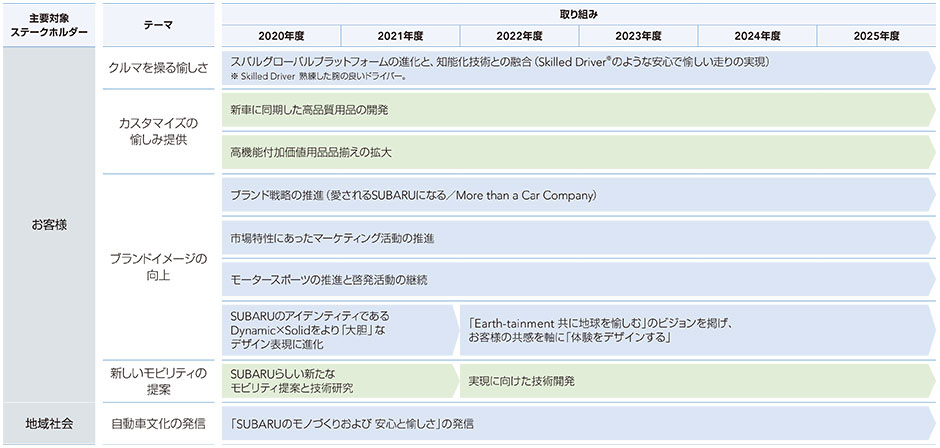Click the Dynamic×Solid design bar
This screenshot has height=448, width=940.
[x=341, y=330]
